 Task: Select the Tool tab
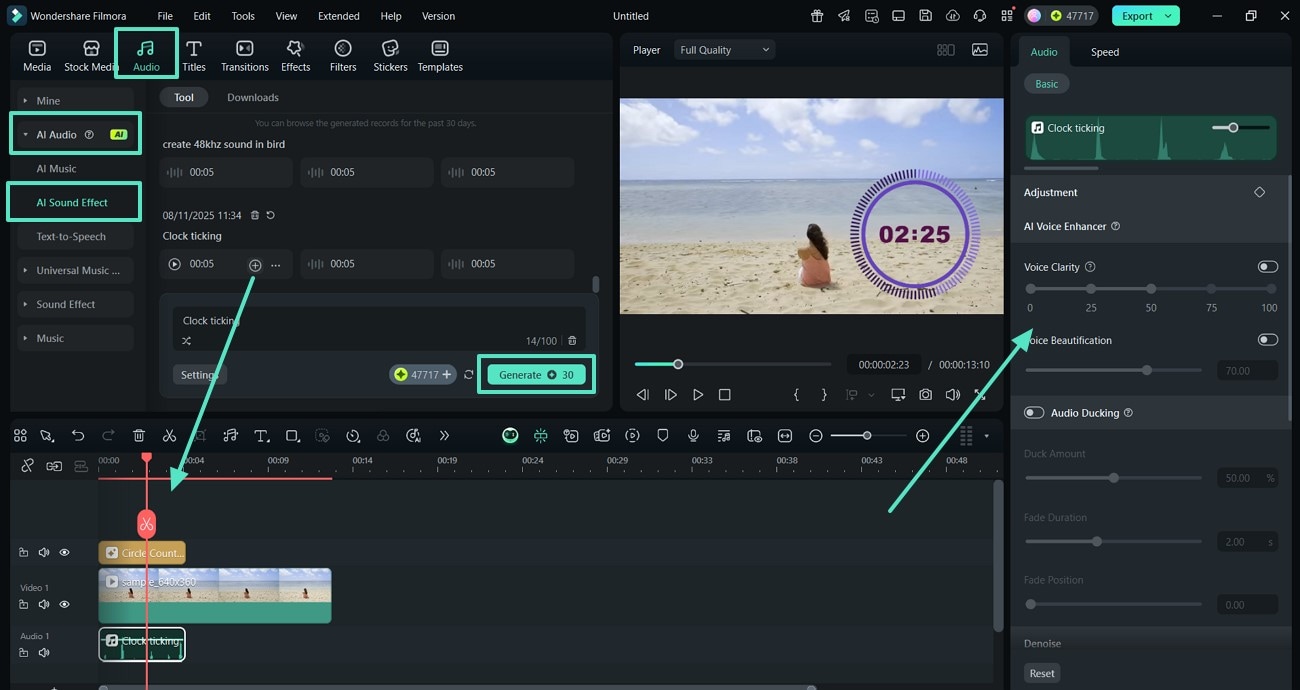click(x=184, y=97)
